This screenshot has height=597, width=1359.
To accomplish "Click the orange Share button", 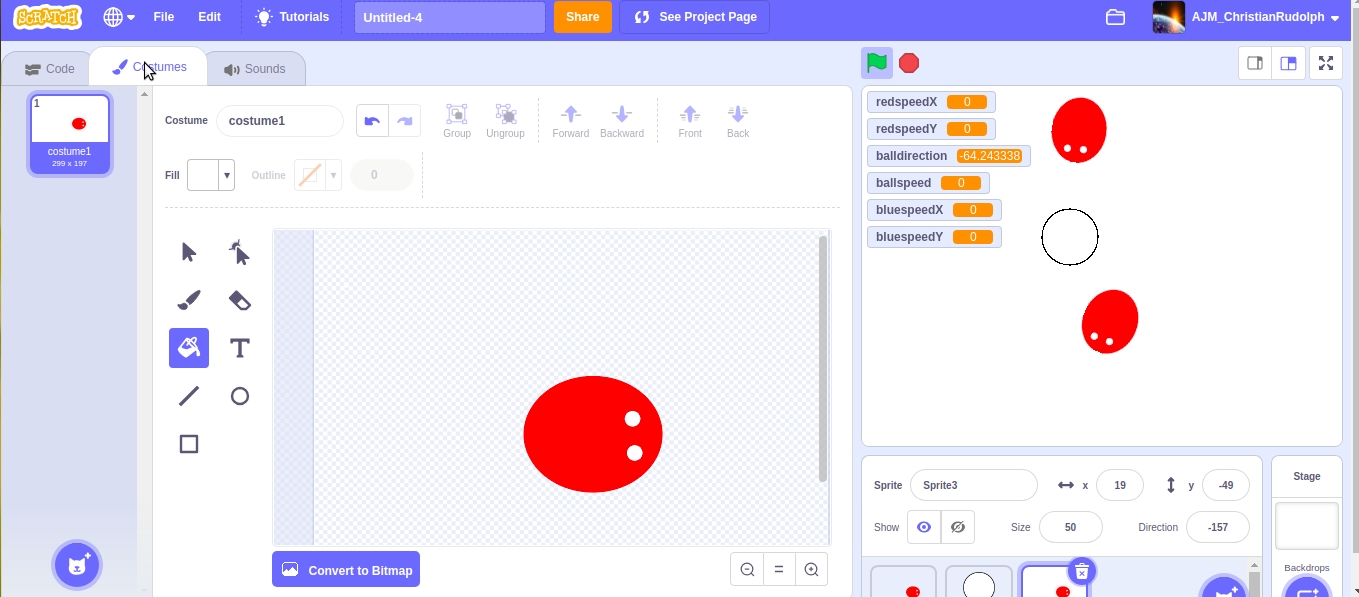I will [x=582, y=17].
